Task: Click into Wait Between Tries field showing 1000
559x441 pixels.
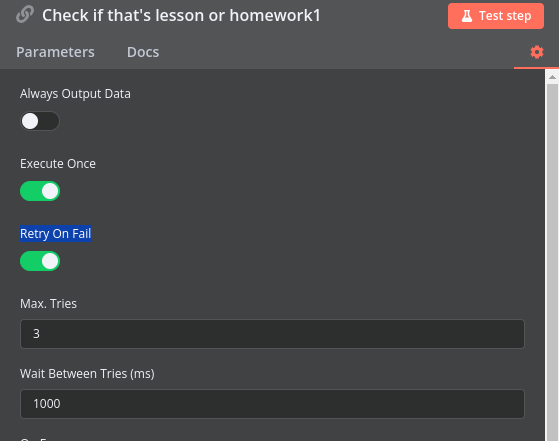Action: (272, 404)
